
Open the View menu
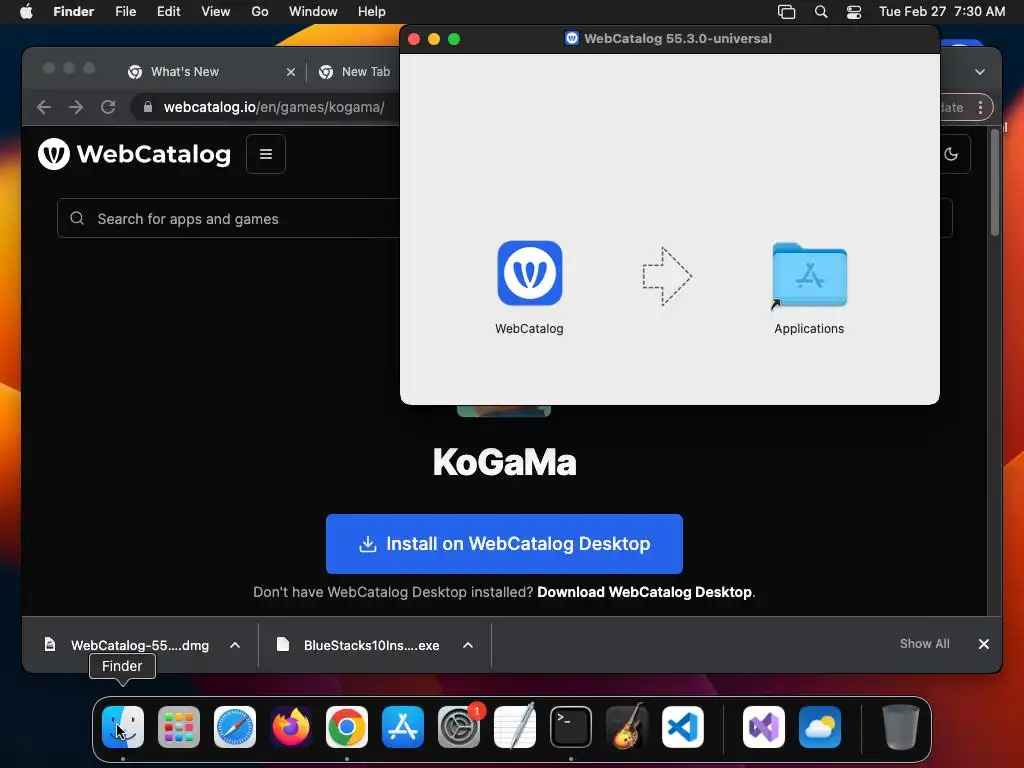(216, 12)
